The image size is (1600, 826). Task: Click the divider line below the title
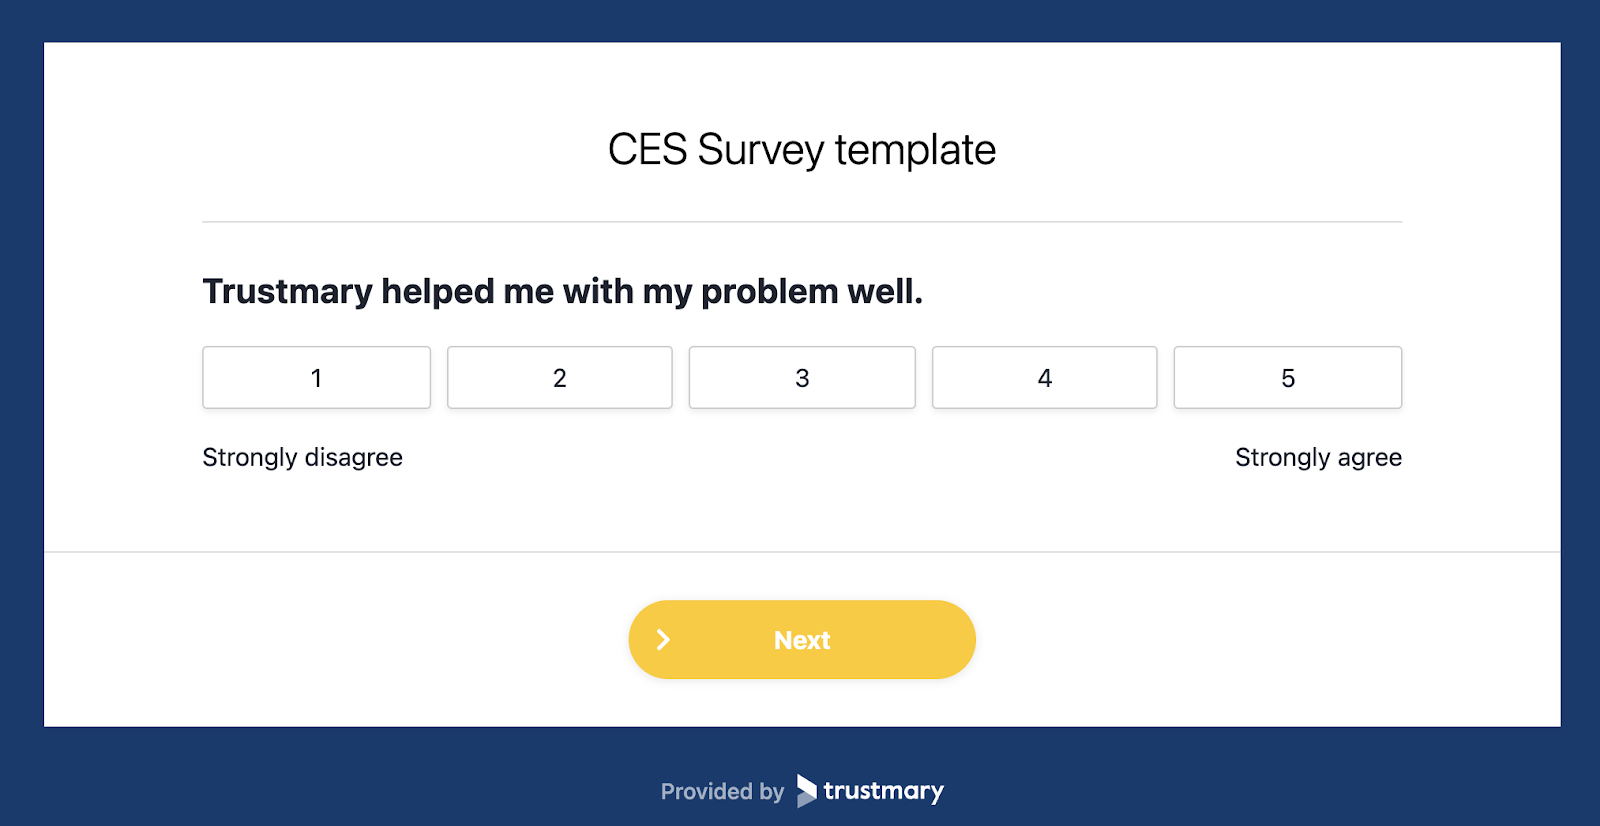click(802, 222)
